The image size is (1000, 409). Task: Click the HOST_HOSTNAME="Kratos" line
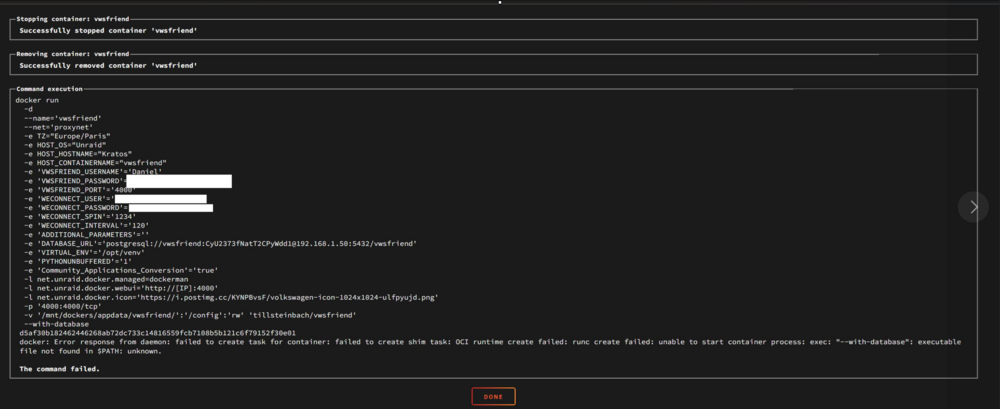78,154
